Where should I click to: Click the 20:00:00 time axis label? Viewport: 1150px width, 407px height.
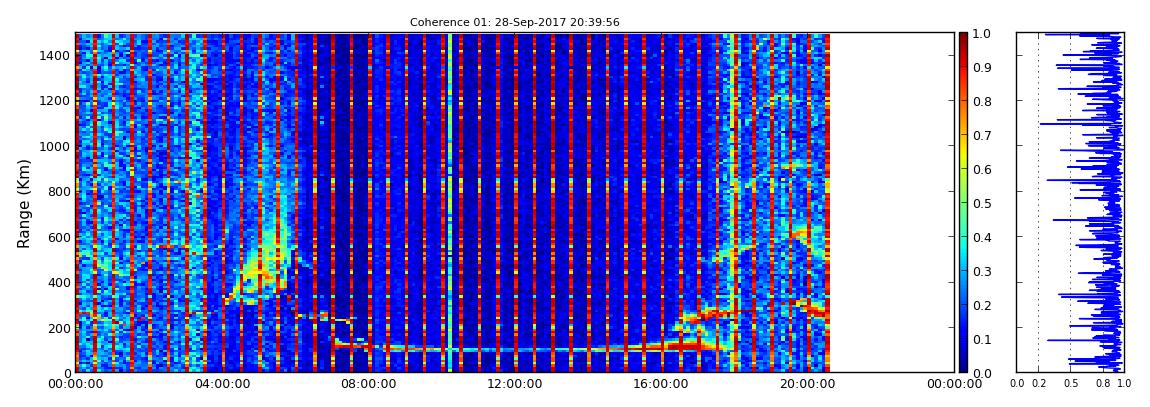(807, 384)
